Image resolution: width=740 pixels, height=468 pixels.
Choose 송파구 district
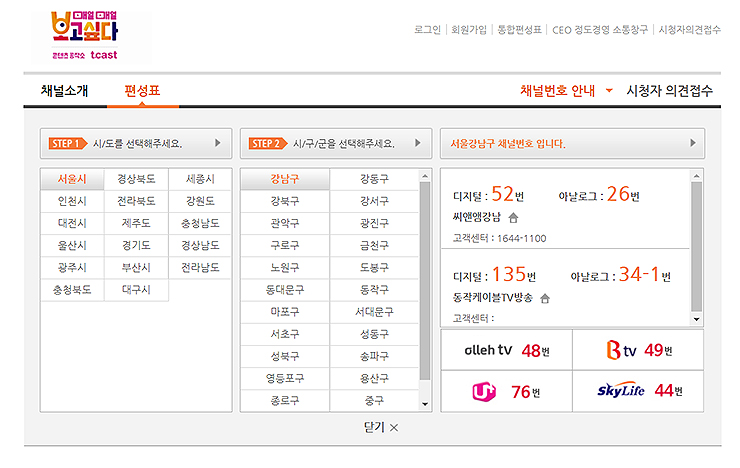pyautogui.click(x=374, y=357)
